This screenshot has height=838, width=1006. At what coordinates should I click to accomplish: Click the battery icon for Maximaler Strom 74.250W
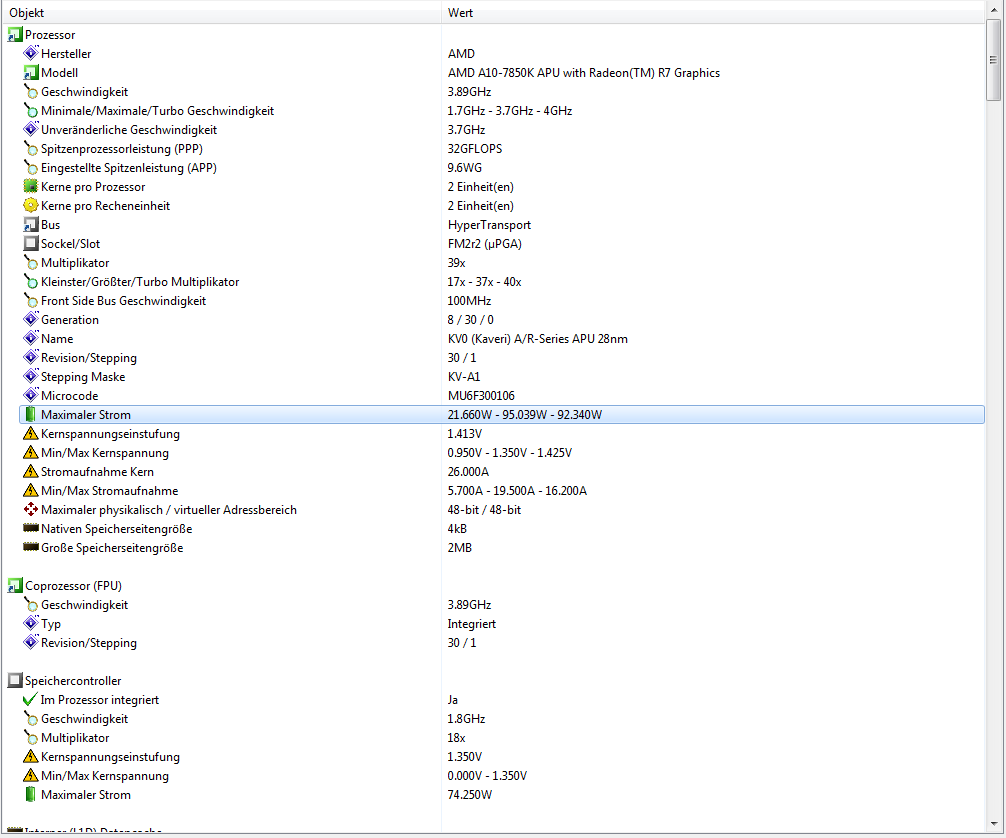pos(31,794)
